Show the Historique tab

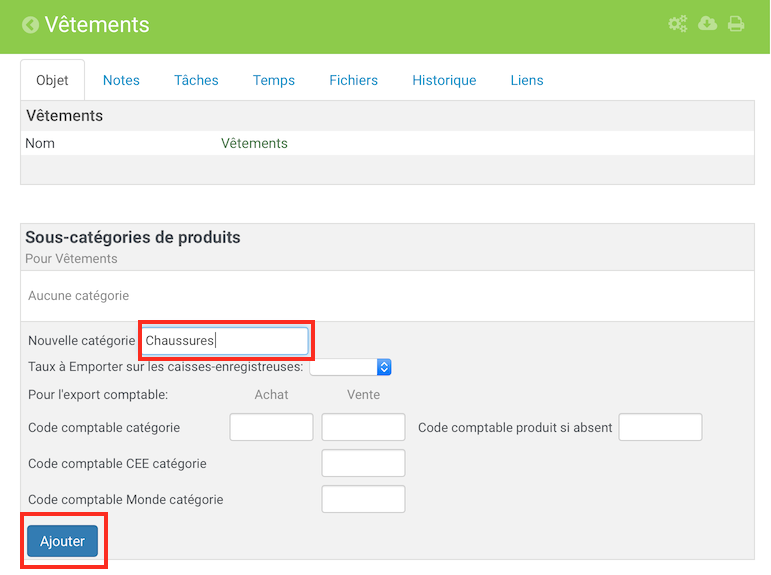pyautogui.click(x=444, y=80)
